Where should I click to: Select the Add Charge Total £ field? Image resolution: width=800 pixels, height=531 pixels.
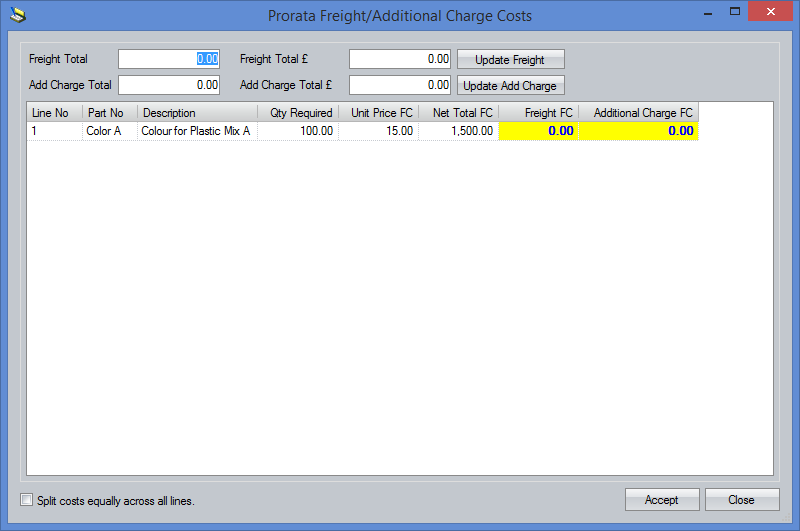click(399, 85)
